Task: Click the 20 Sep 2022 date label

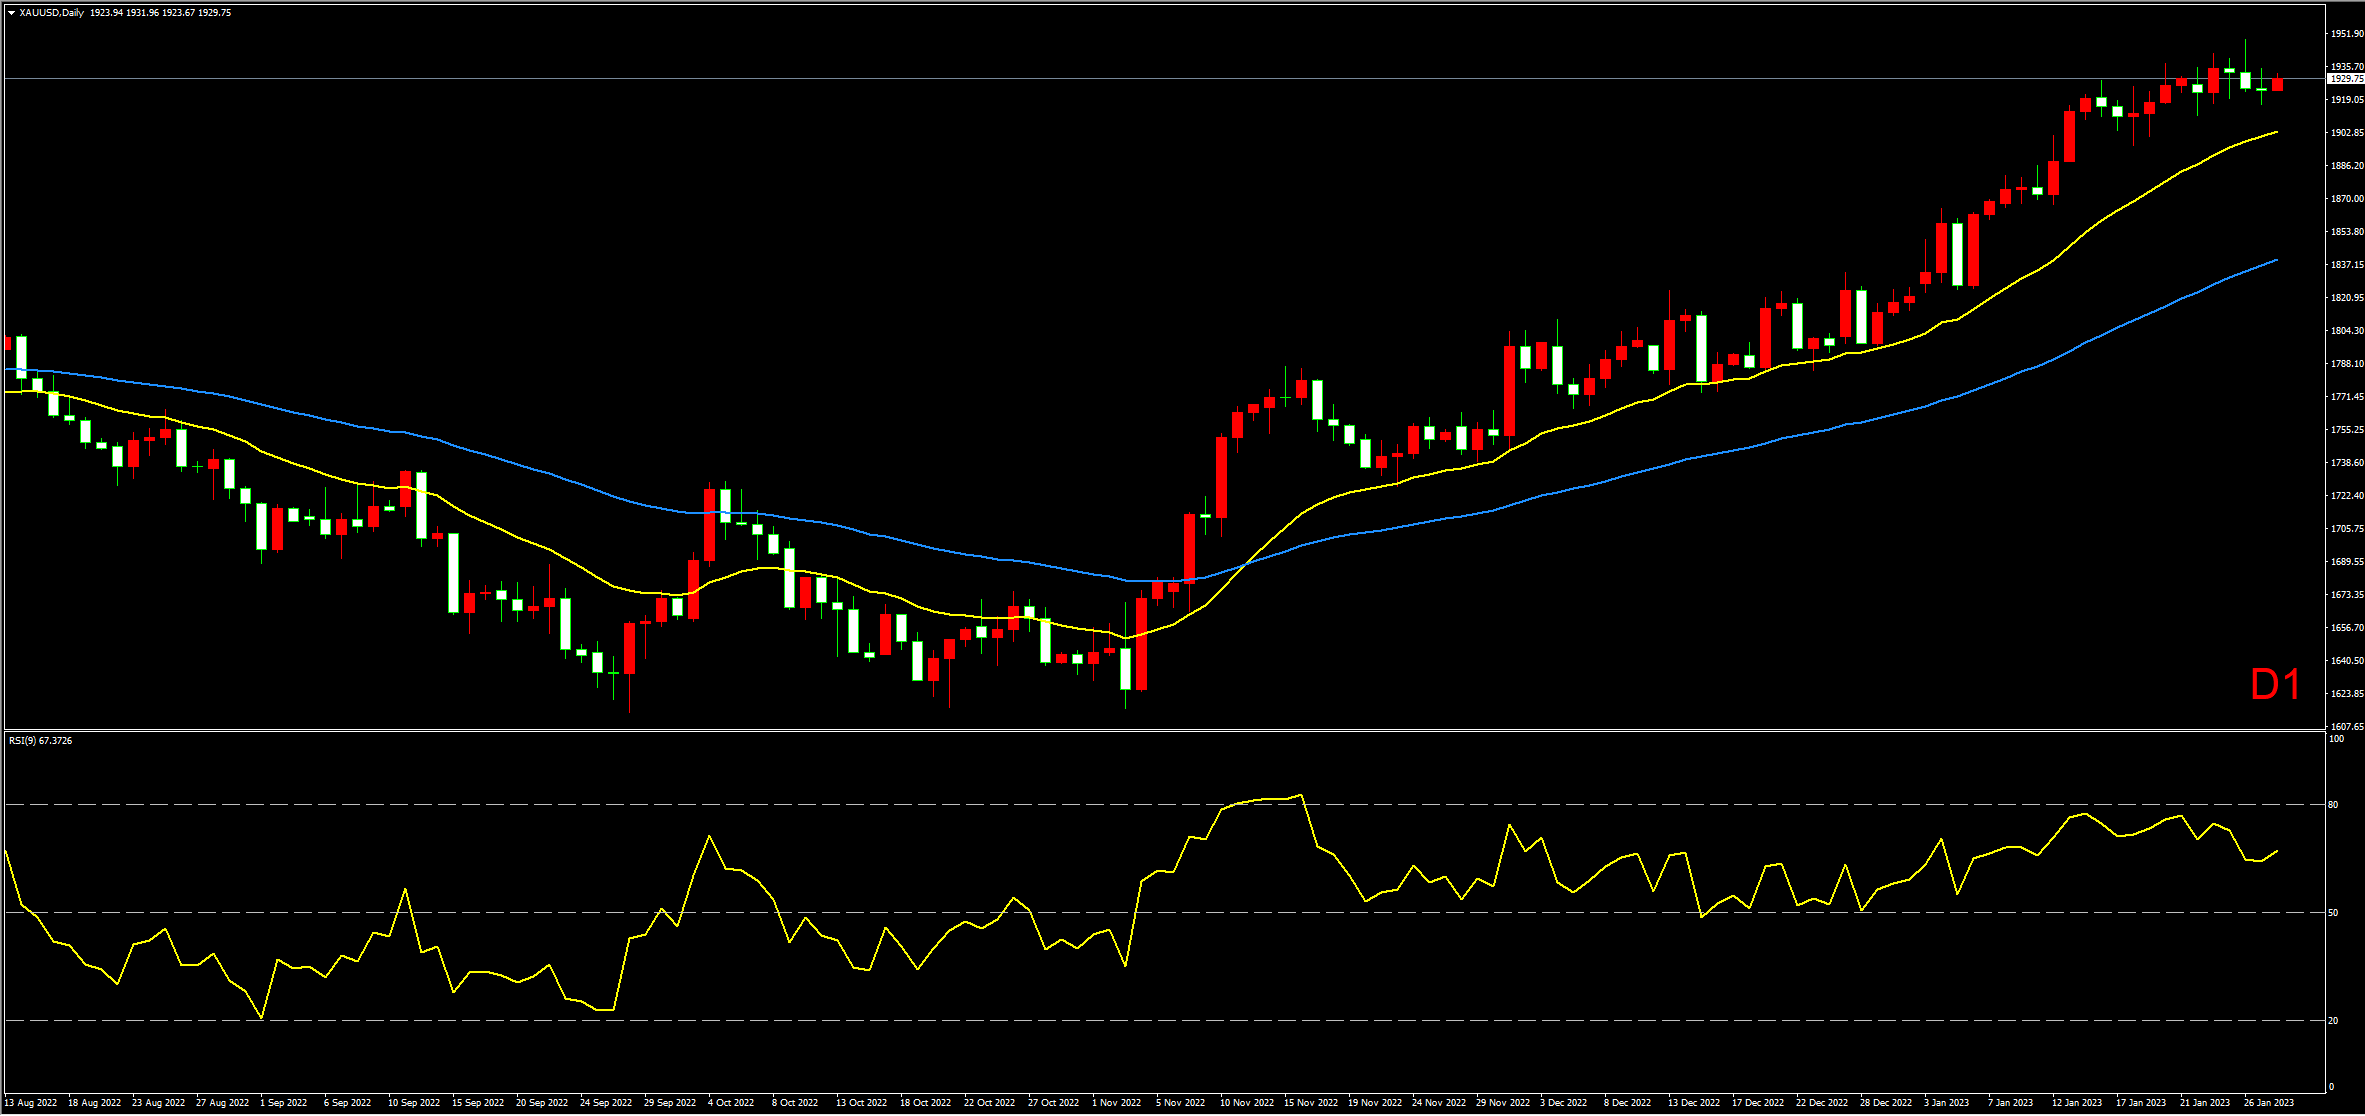Action: pyautogui.click(x=542, y=1103)
